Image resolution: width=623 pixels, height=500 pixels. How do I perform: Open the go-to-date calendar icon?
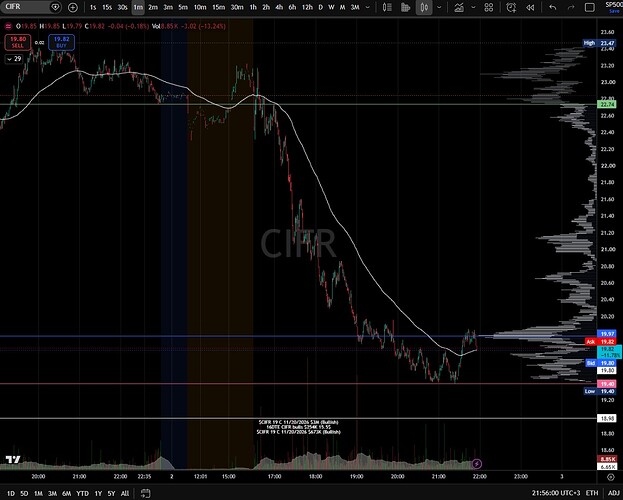pos(145,493)
